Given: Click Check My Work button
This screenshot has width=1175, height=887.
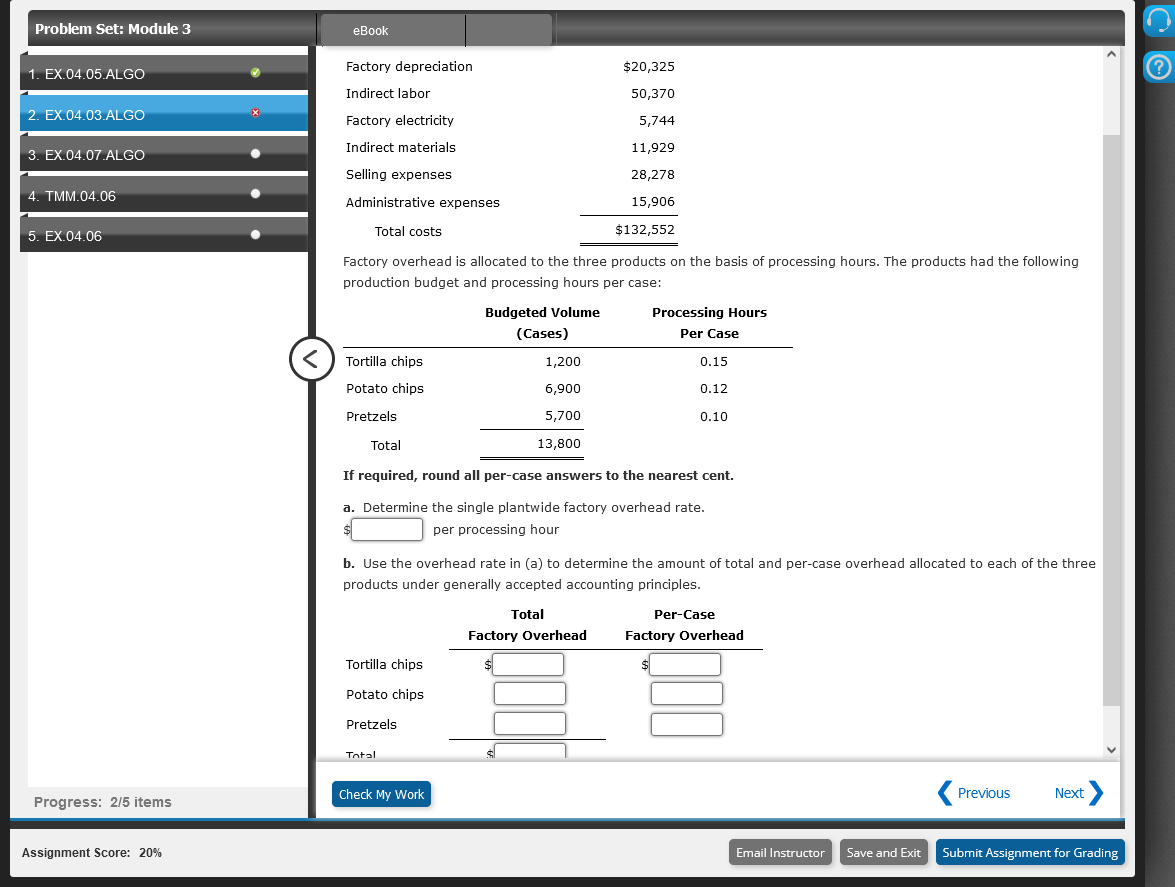Looking at the screenshot, I should click(381, 794).
